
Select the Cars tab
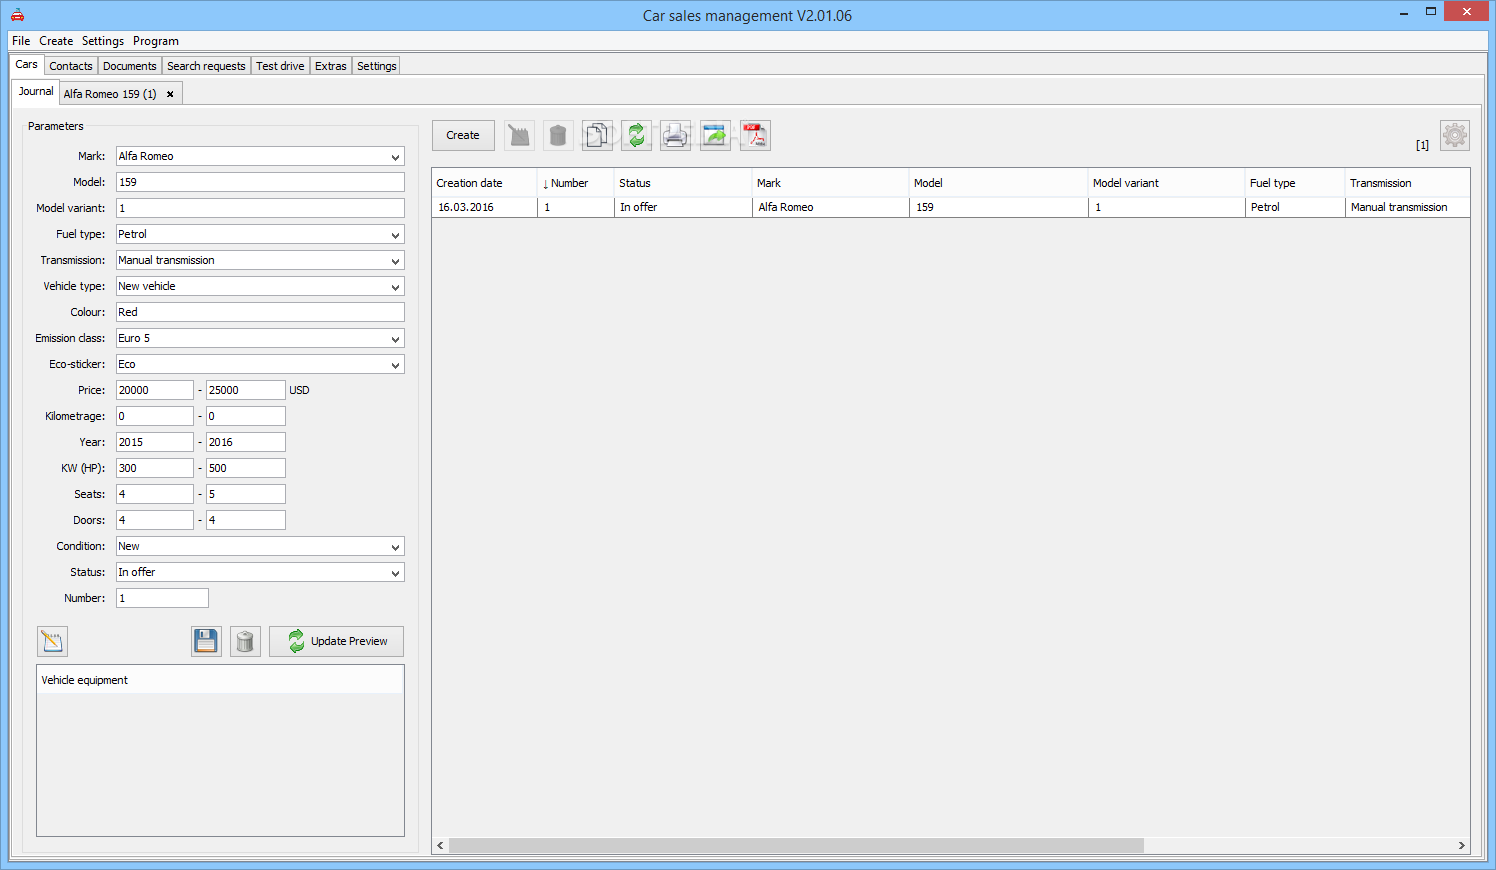tap(27, 64)
